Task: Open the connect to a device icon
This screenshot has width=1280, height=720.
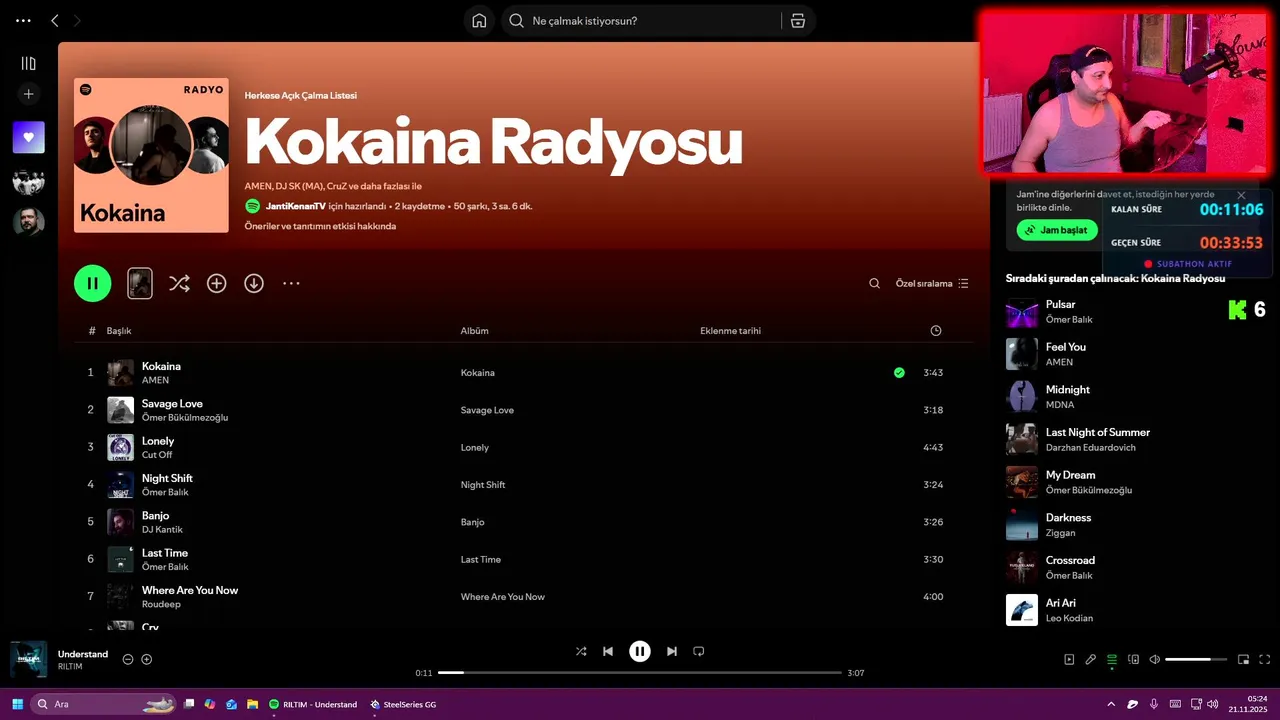Action: [x=1134, y=659]
